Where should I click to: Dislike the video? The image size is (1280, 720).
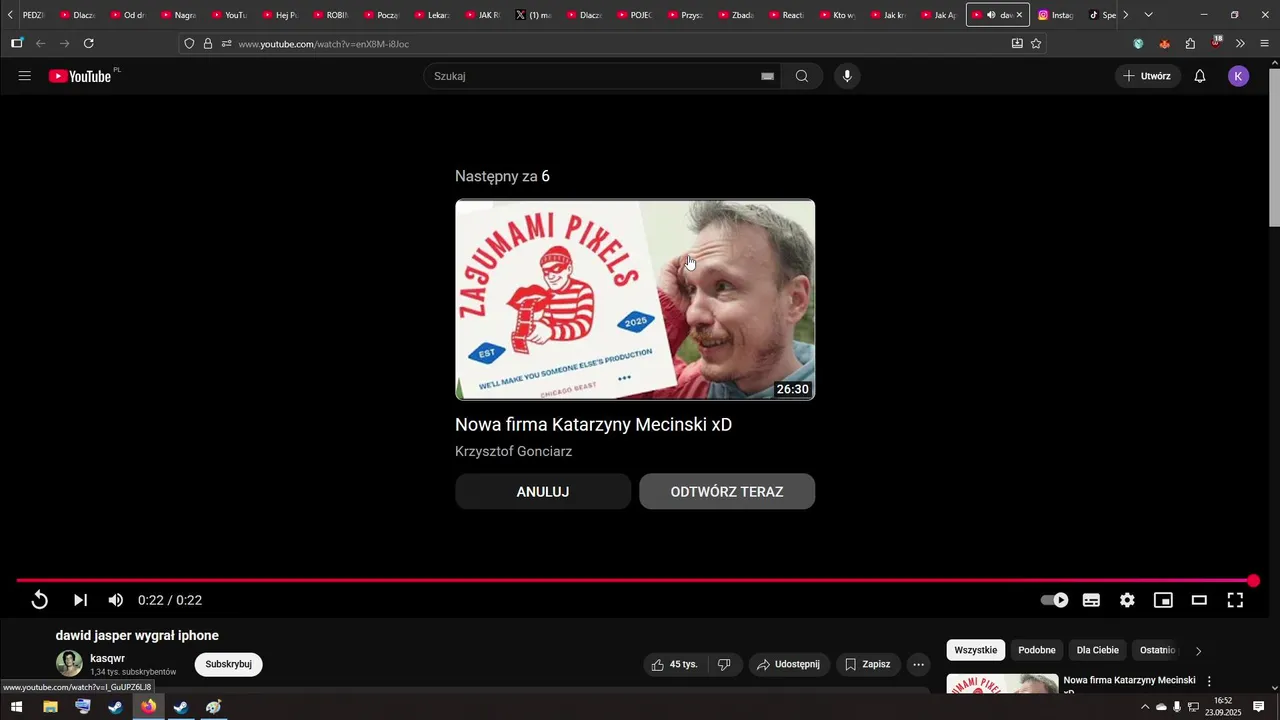[725, 664]
